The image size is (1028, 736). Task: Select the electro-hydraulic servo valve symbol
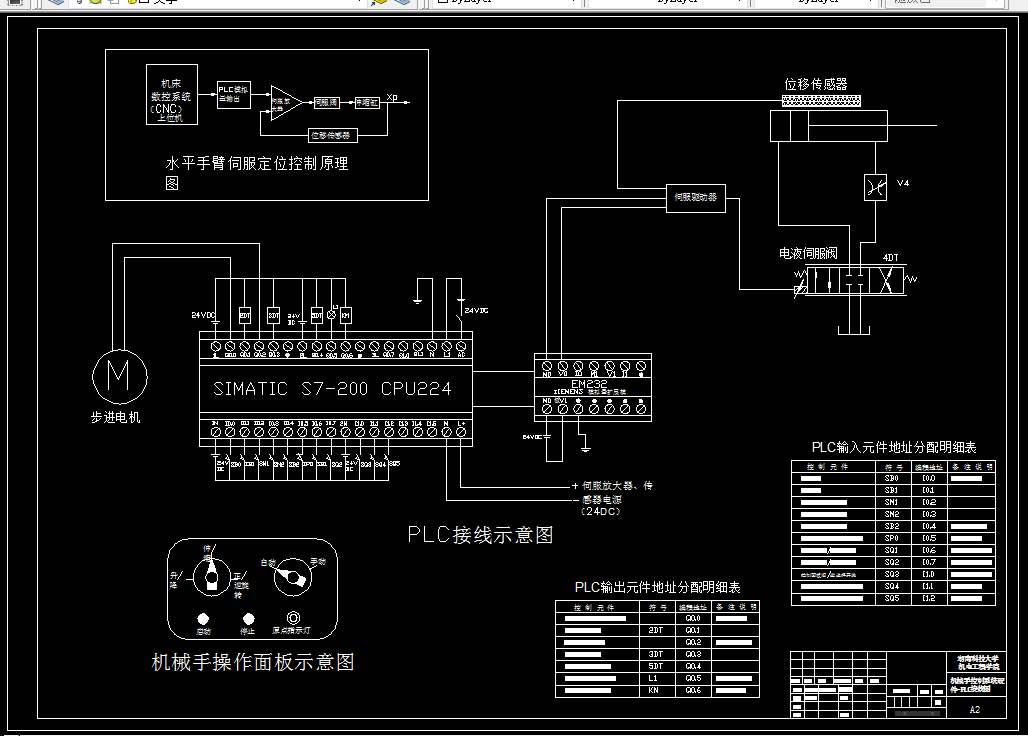click(855, 281)
